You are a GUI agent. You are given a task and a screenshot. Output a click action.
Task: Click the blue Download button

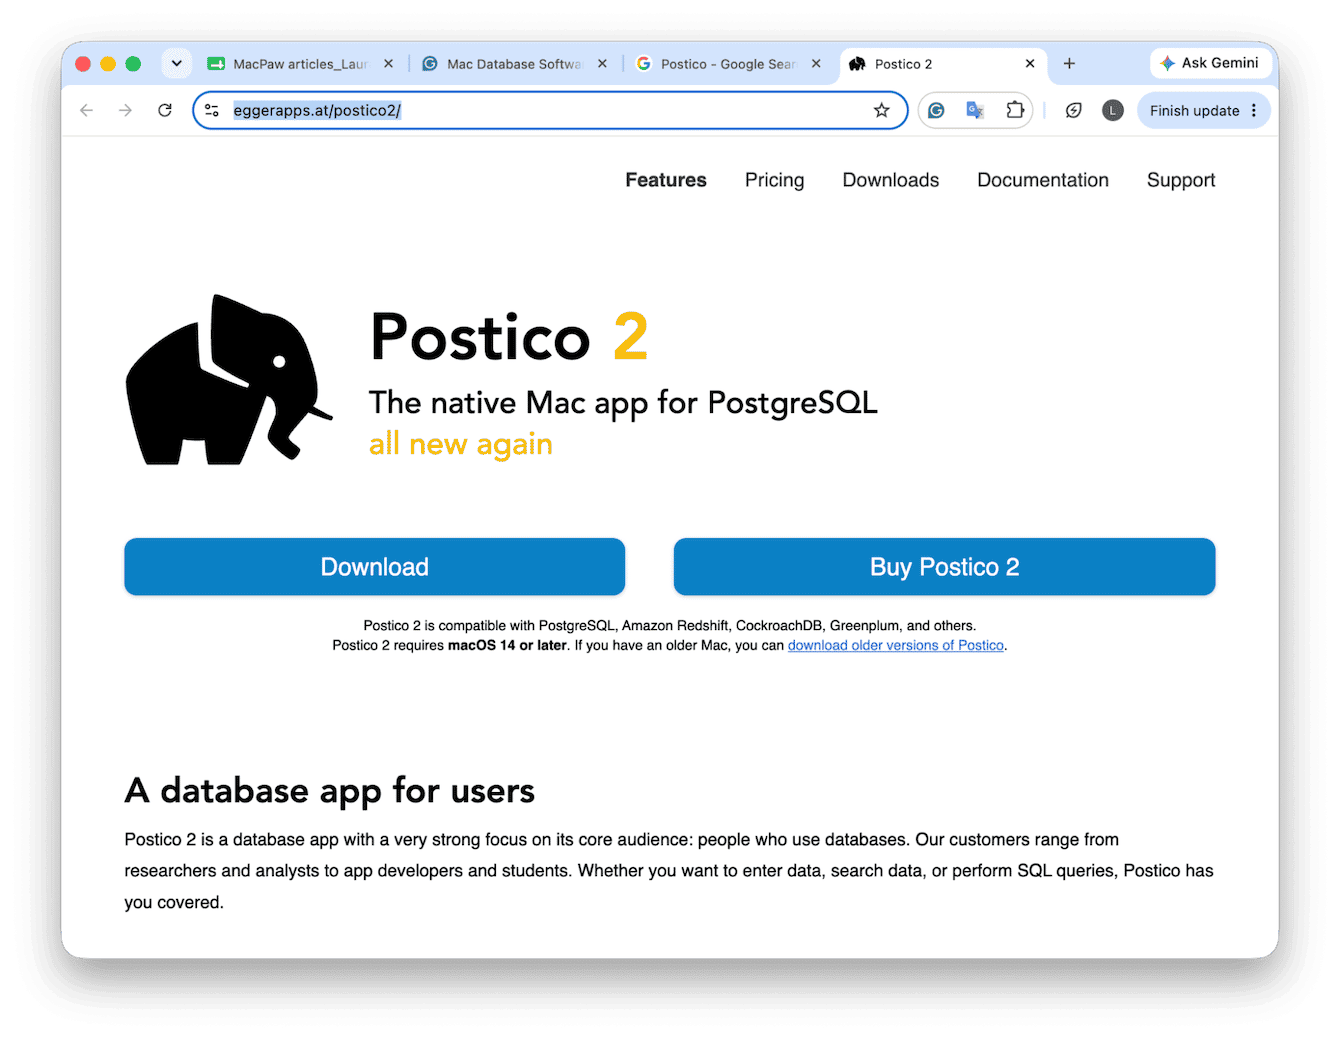[x=374, y=567]
